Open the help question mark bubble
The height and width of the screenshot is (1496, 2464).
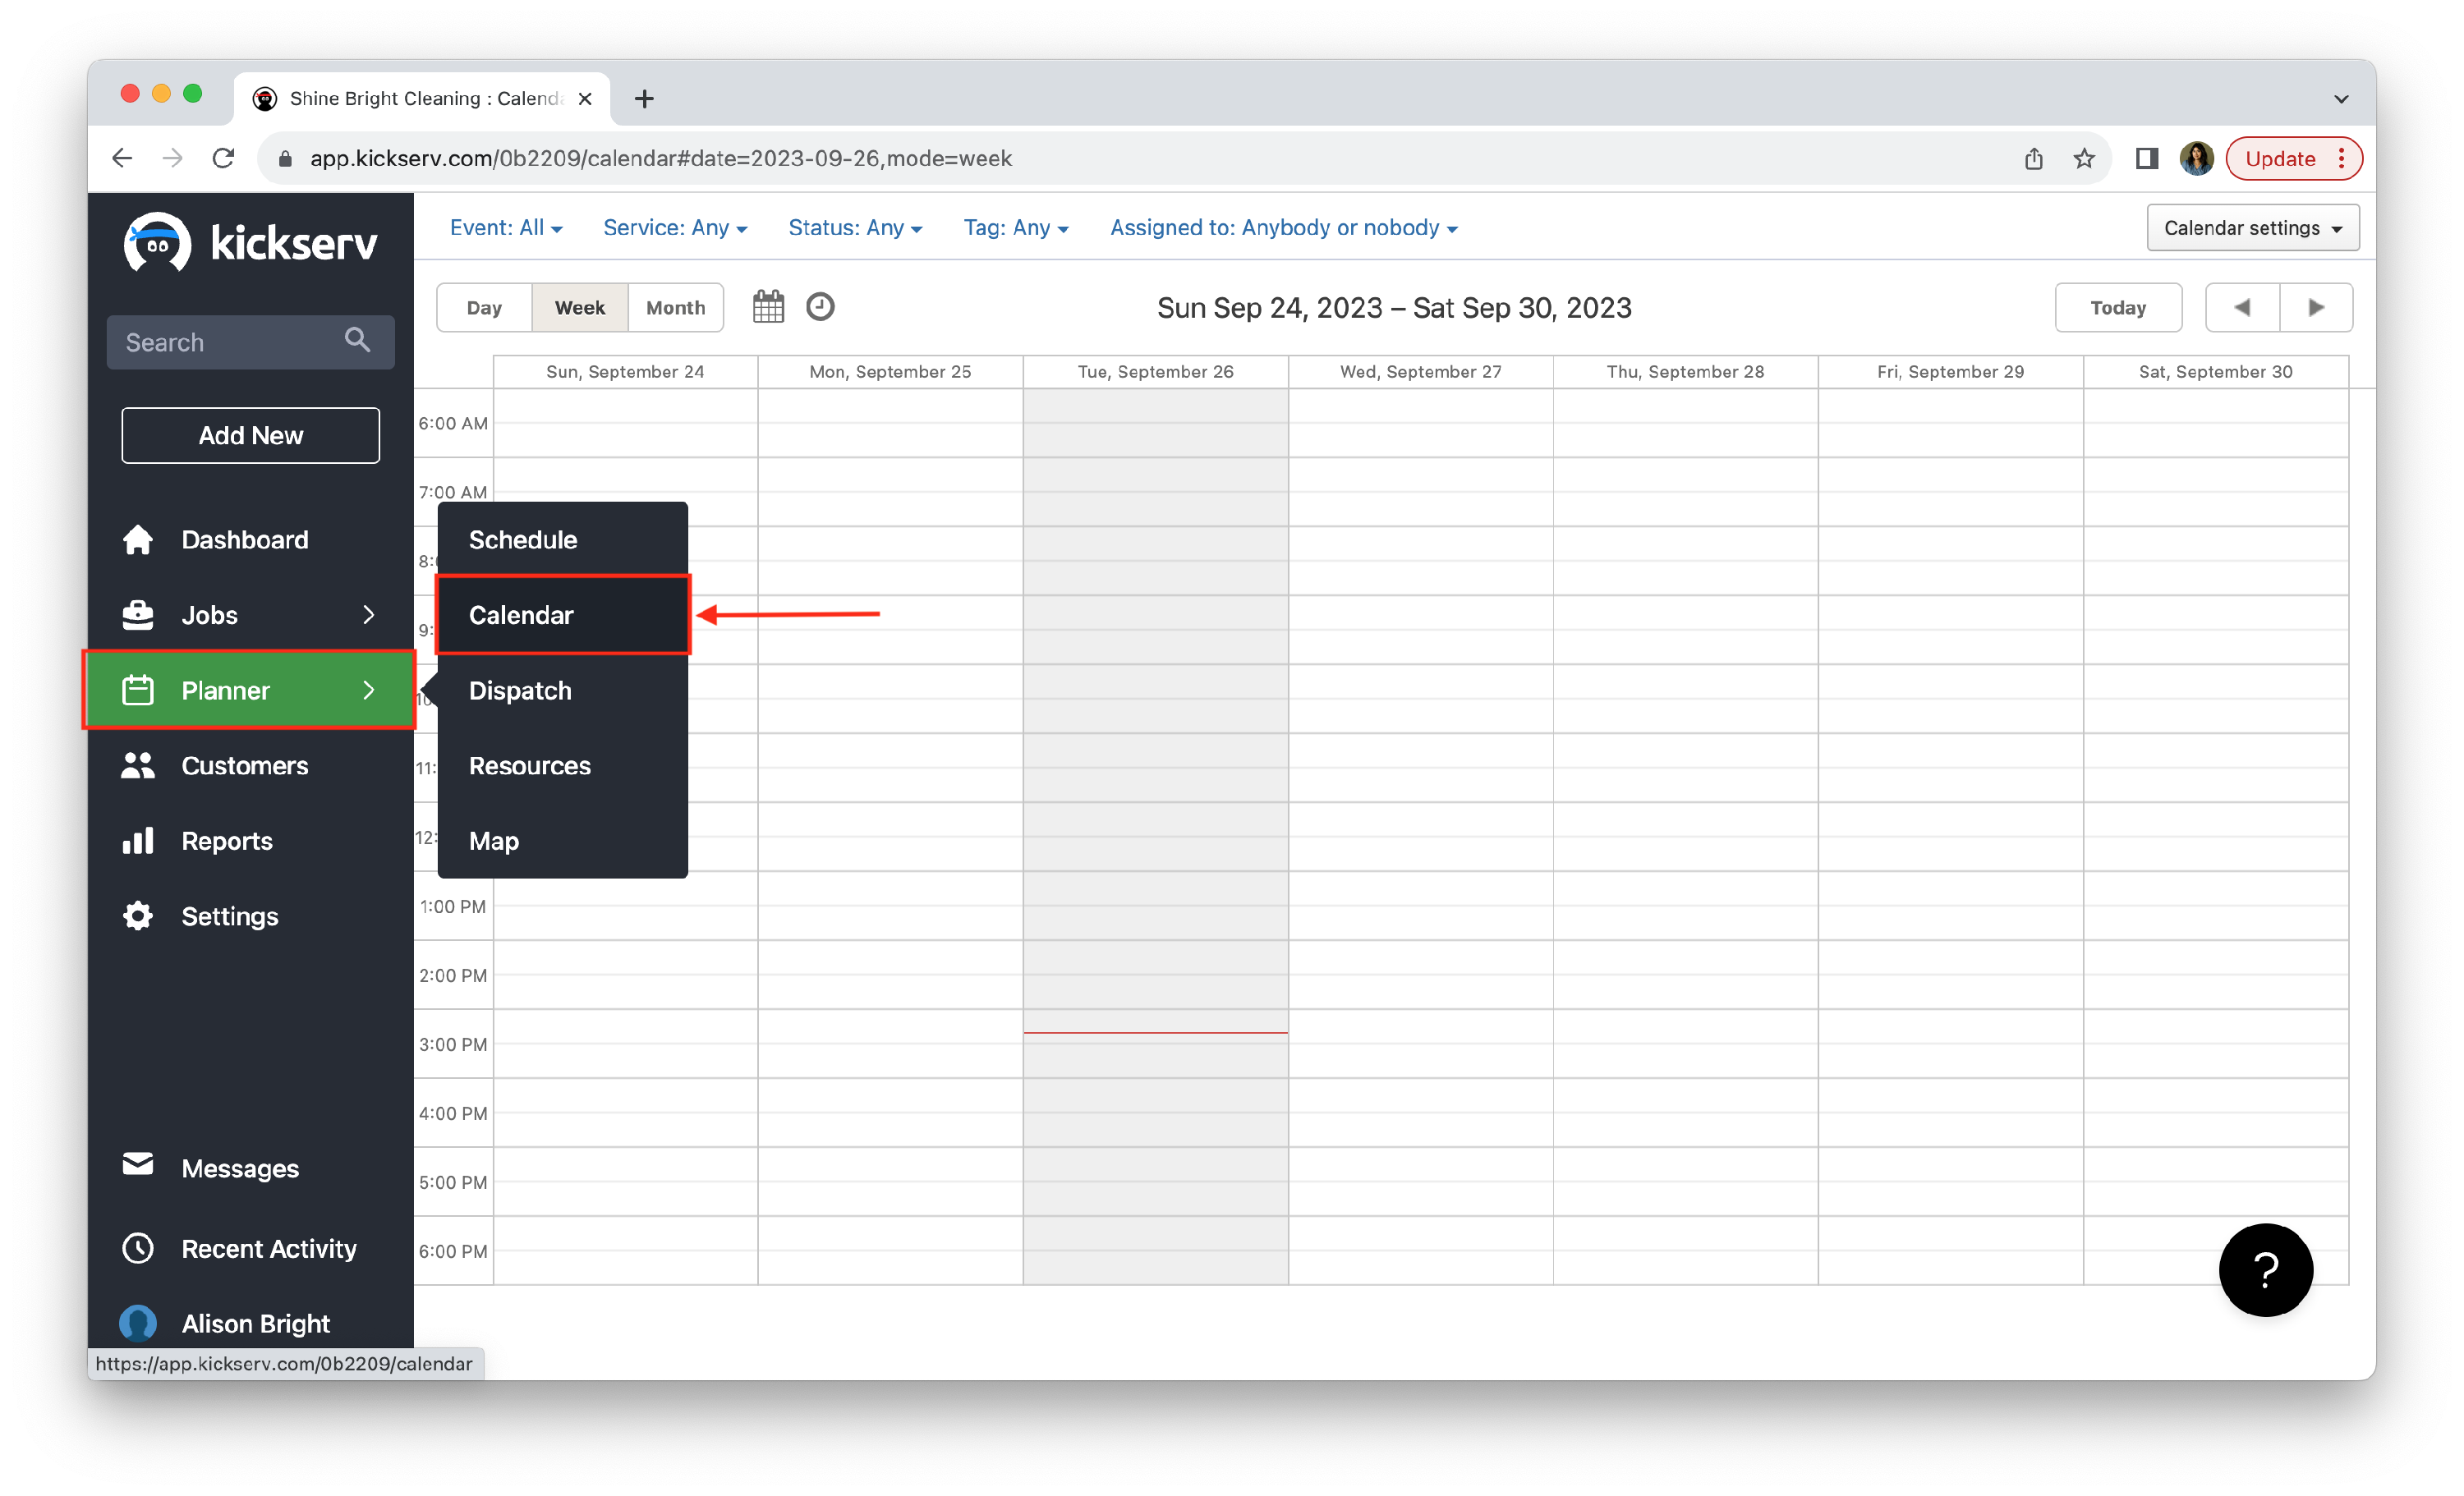tap(2265, 1269)
